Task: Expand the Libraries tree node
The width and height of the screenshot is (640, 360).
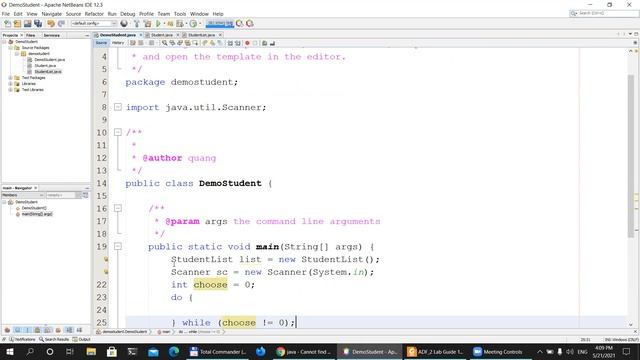Action: 10,84
